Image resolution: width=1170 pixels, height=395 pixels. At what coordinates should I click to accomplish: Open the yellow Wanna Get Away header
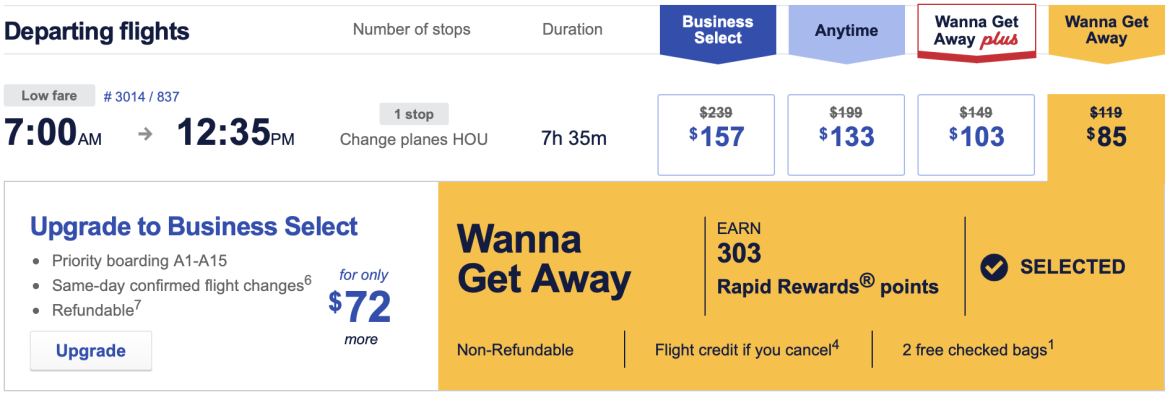(x=1107, y=32)
